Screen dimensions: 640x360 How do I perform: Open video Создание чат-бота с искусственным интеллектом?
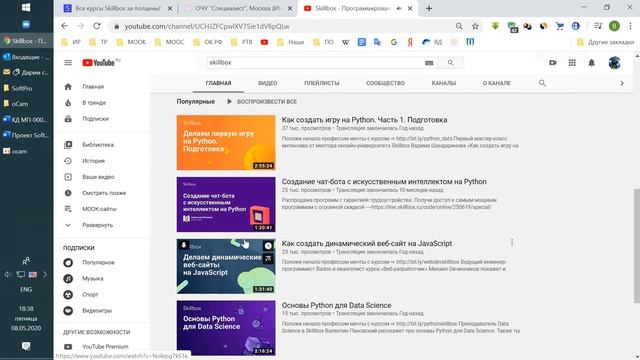click(384, 182)
